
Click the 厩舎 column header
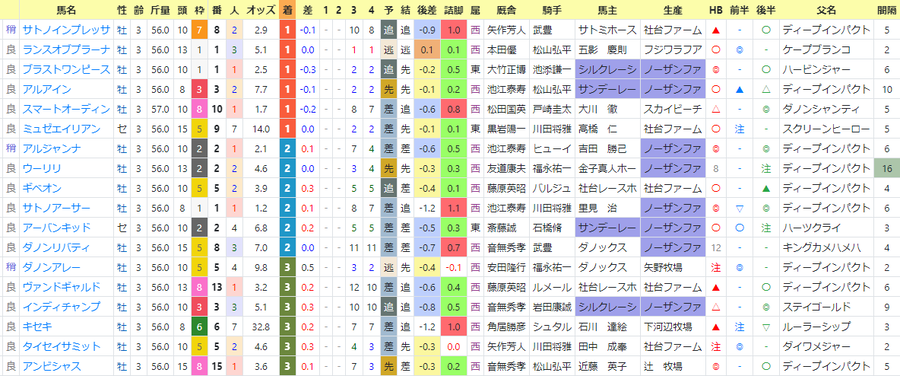(506, 10)
